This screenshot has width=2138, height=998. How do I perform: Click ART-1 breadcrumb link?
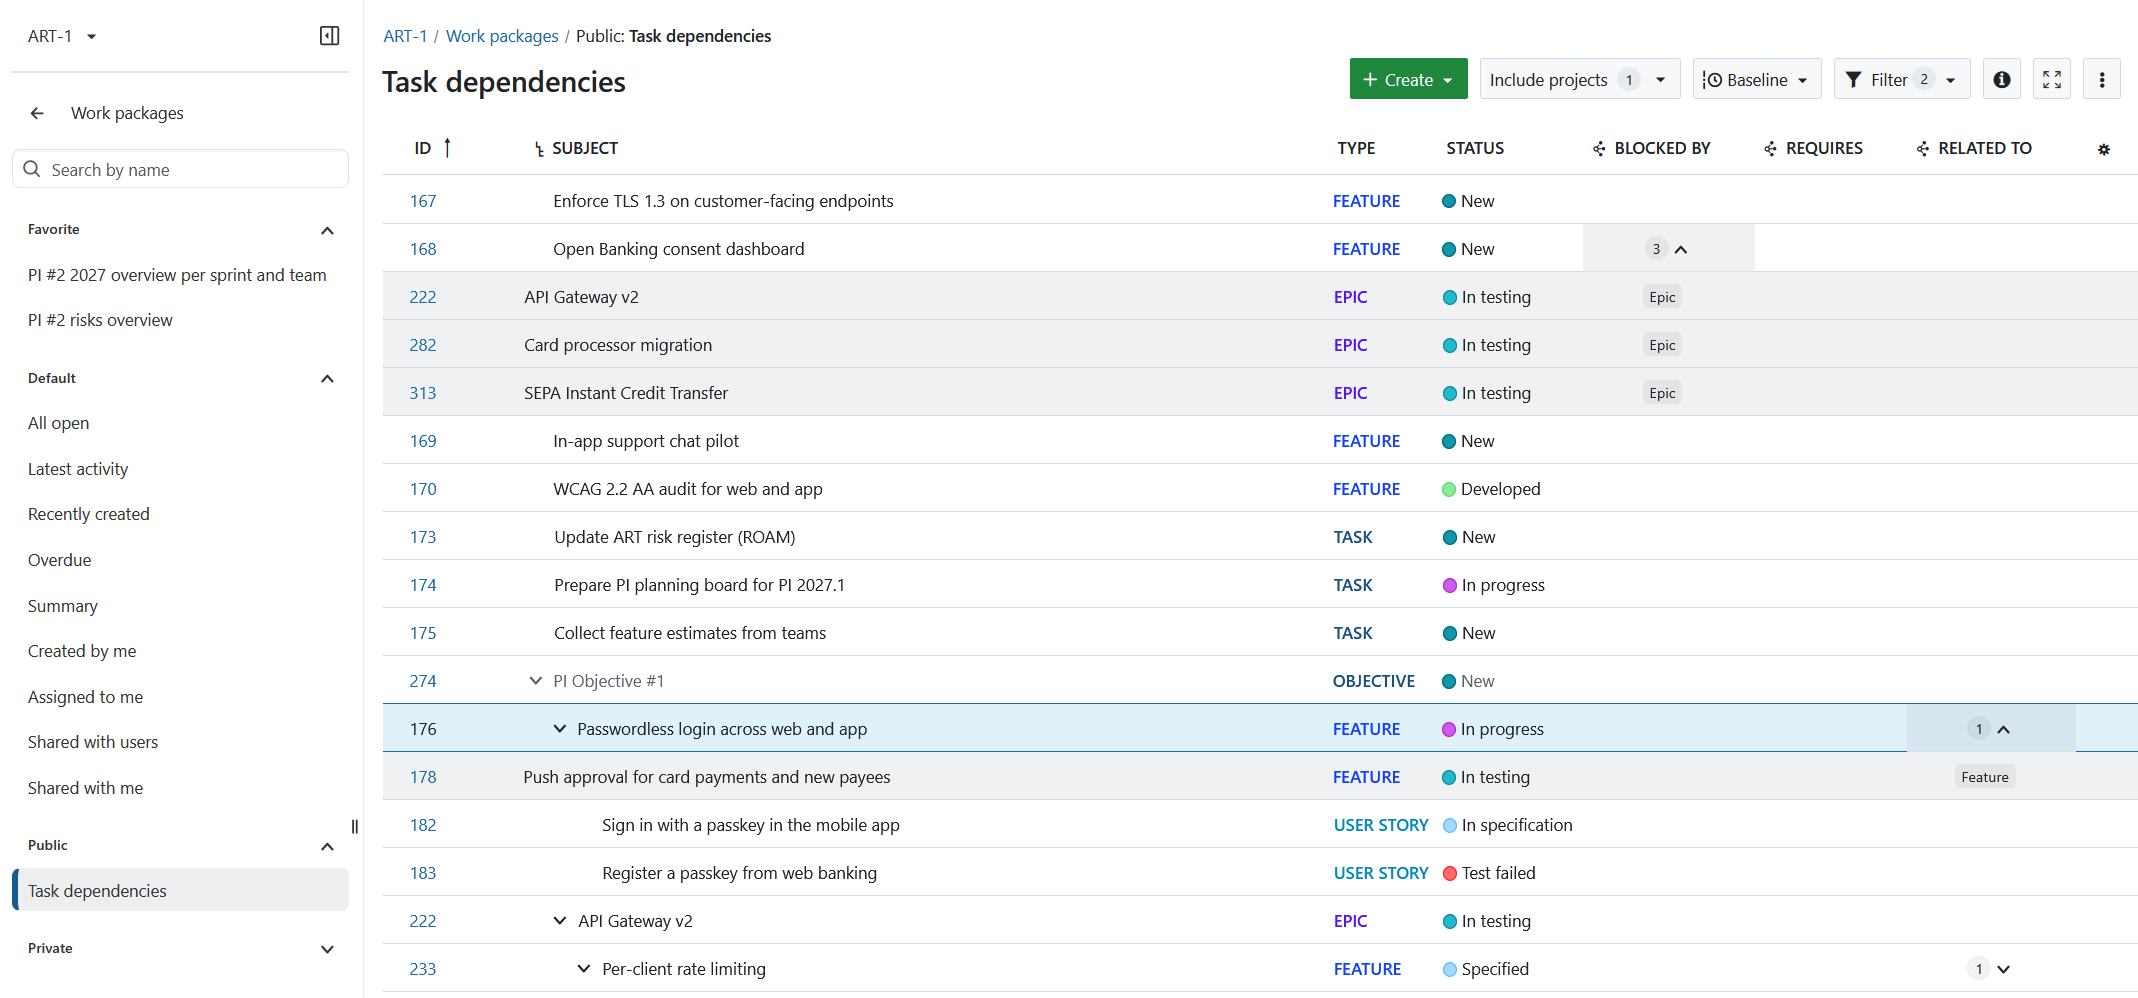coord(405,36)
